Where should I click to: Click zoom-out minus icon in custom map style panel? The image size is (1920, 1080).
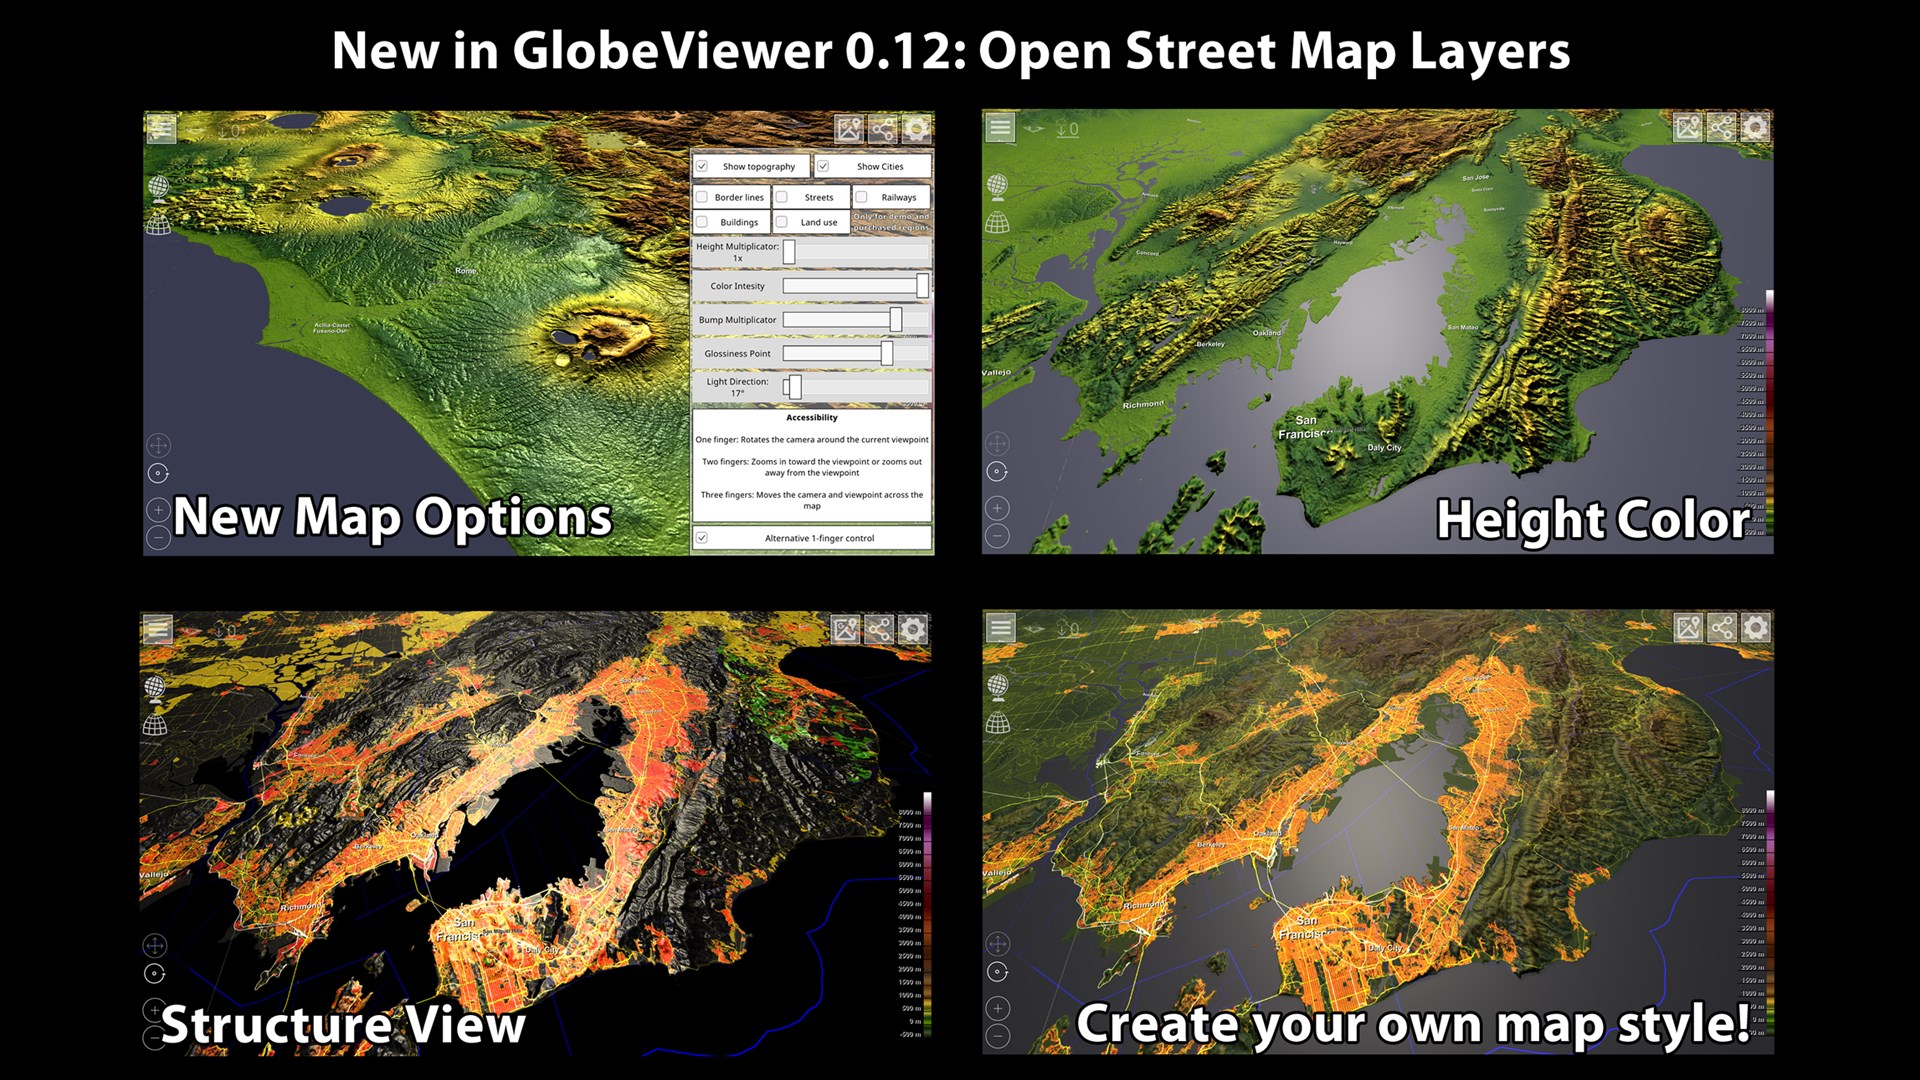[997, 1036]
